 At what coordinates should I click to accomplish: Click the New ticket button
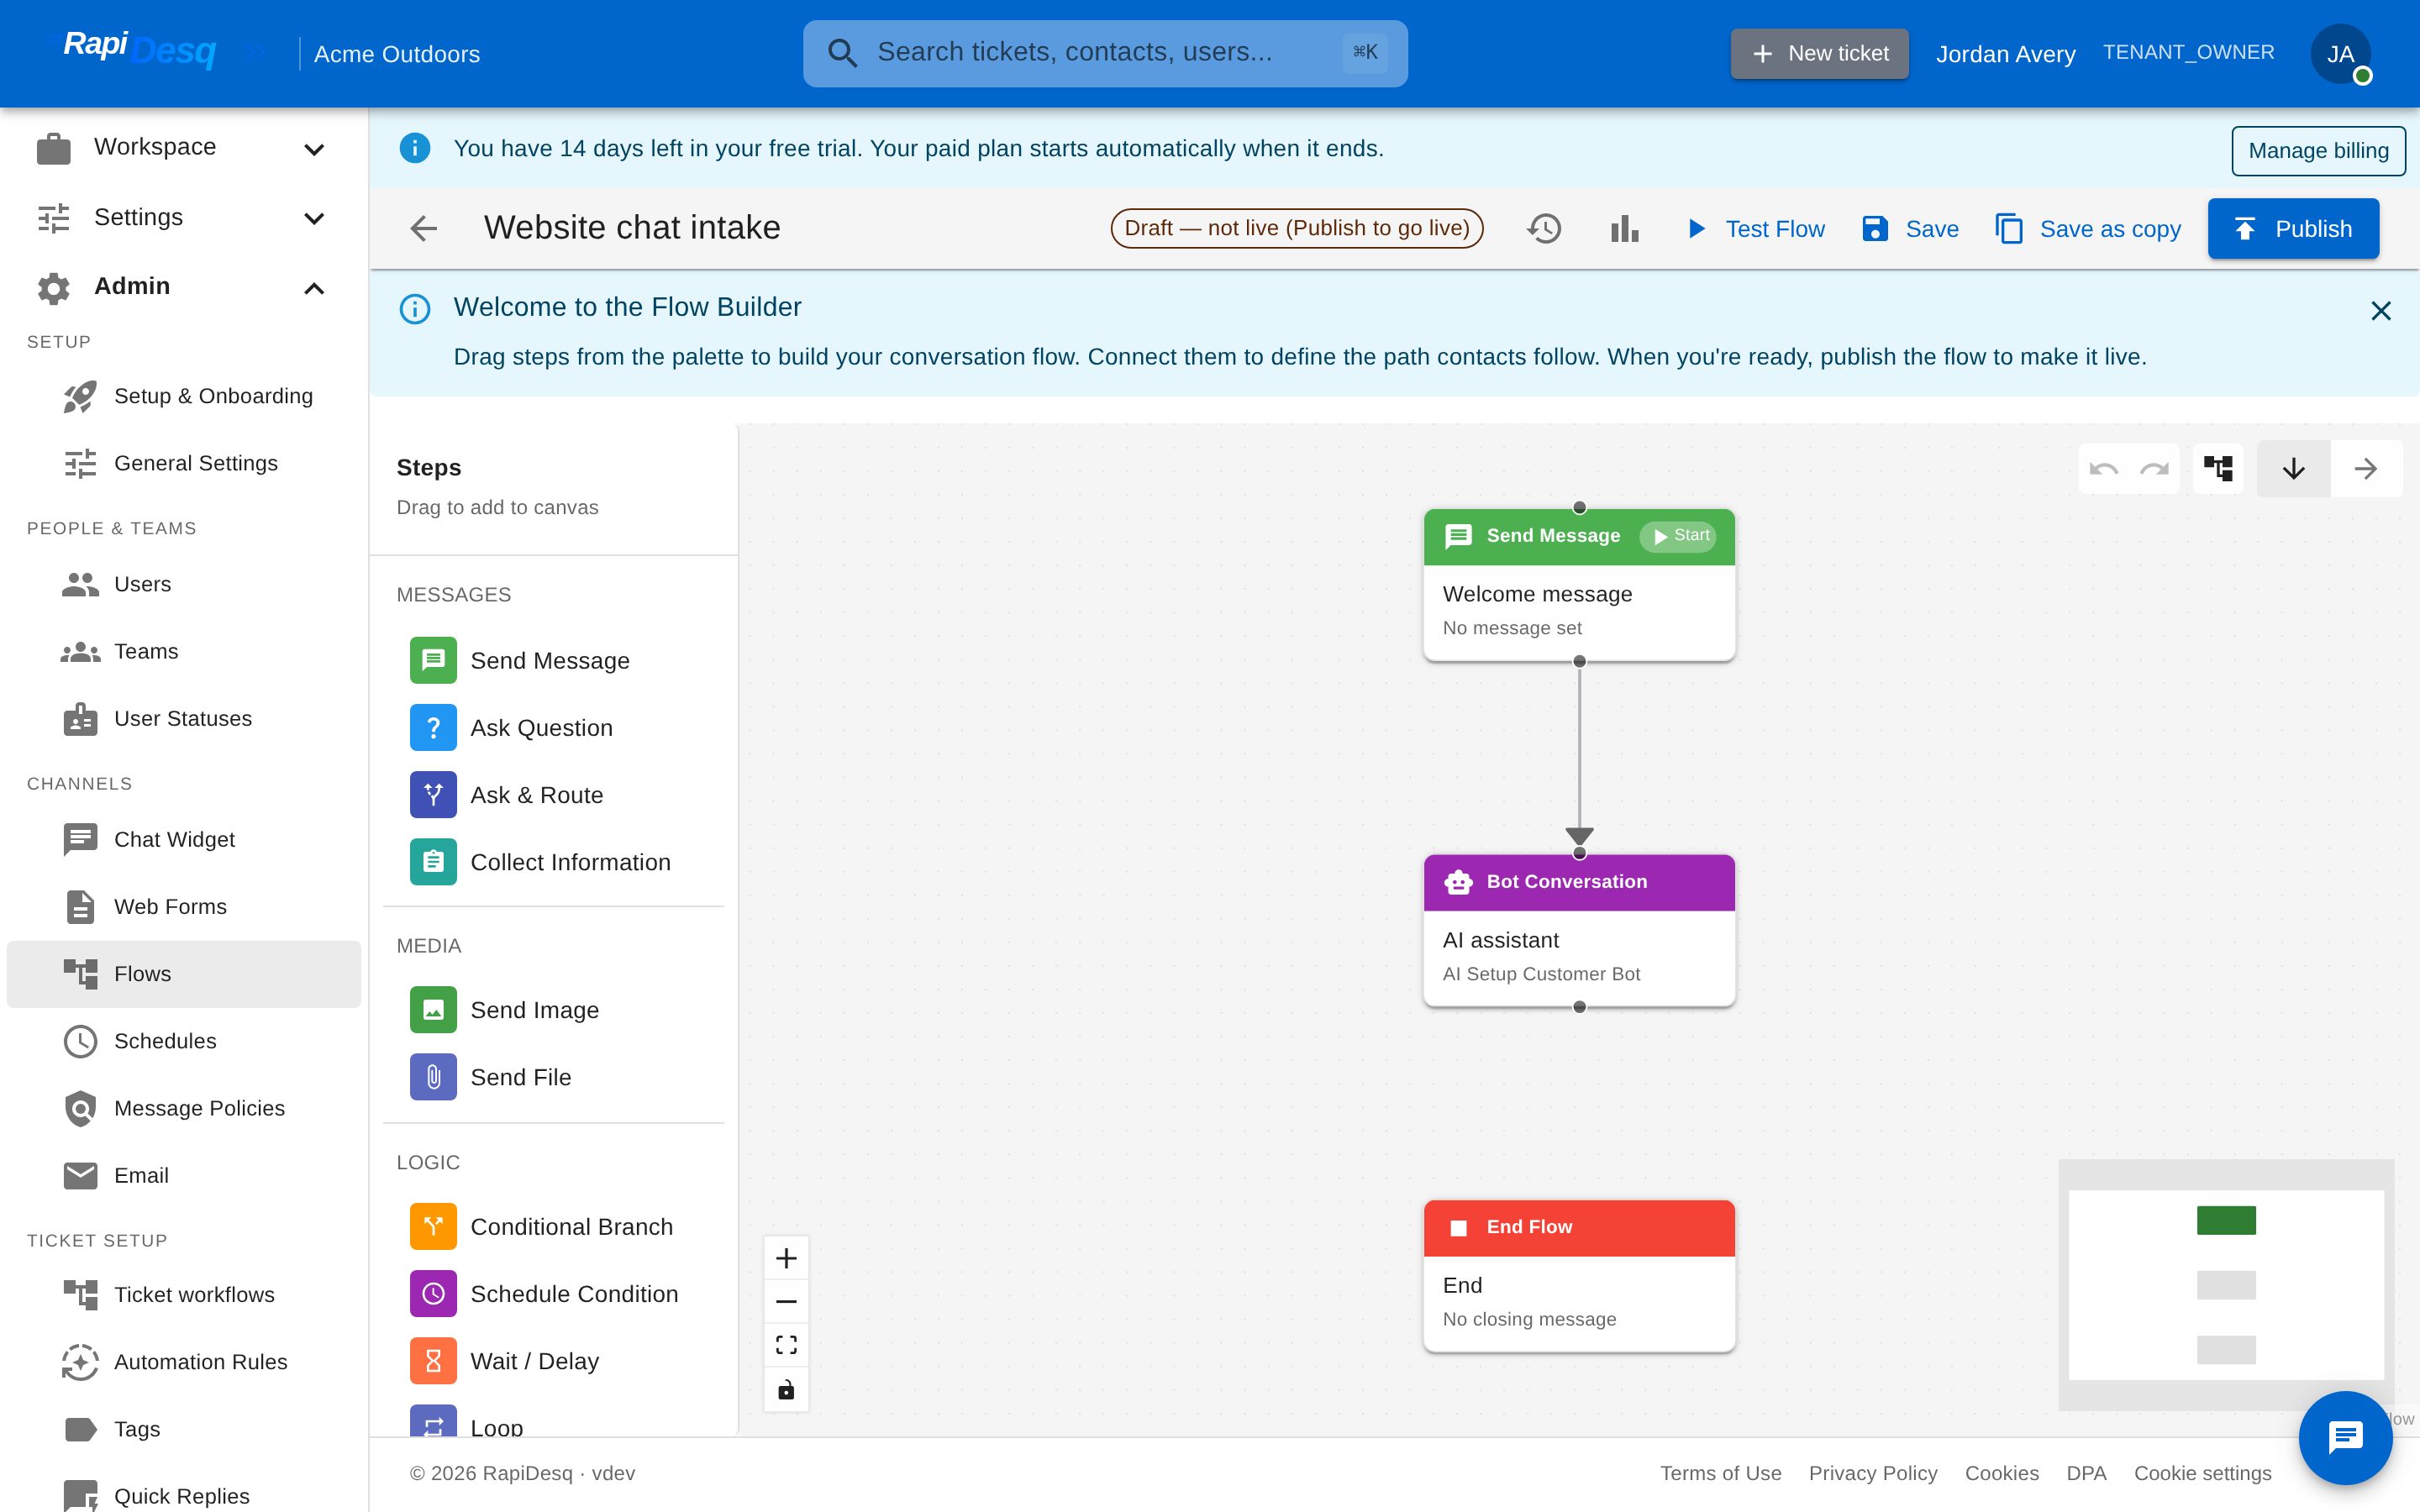[x=1819, y=53]
